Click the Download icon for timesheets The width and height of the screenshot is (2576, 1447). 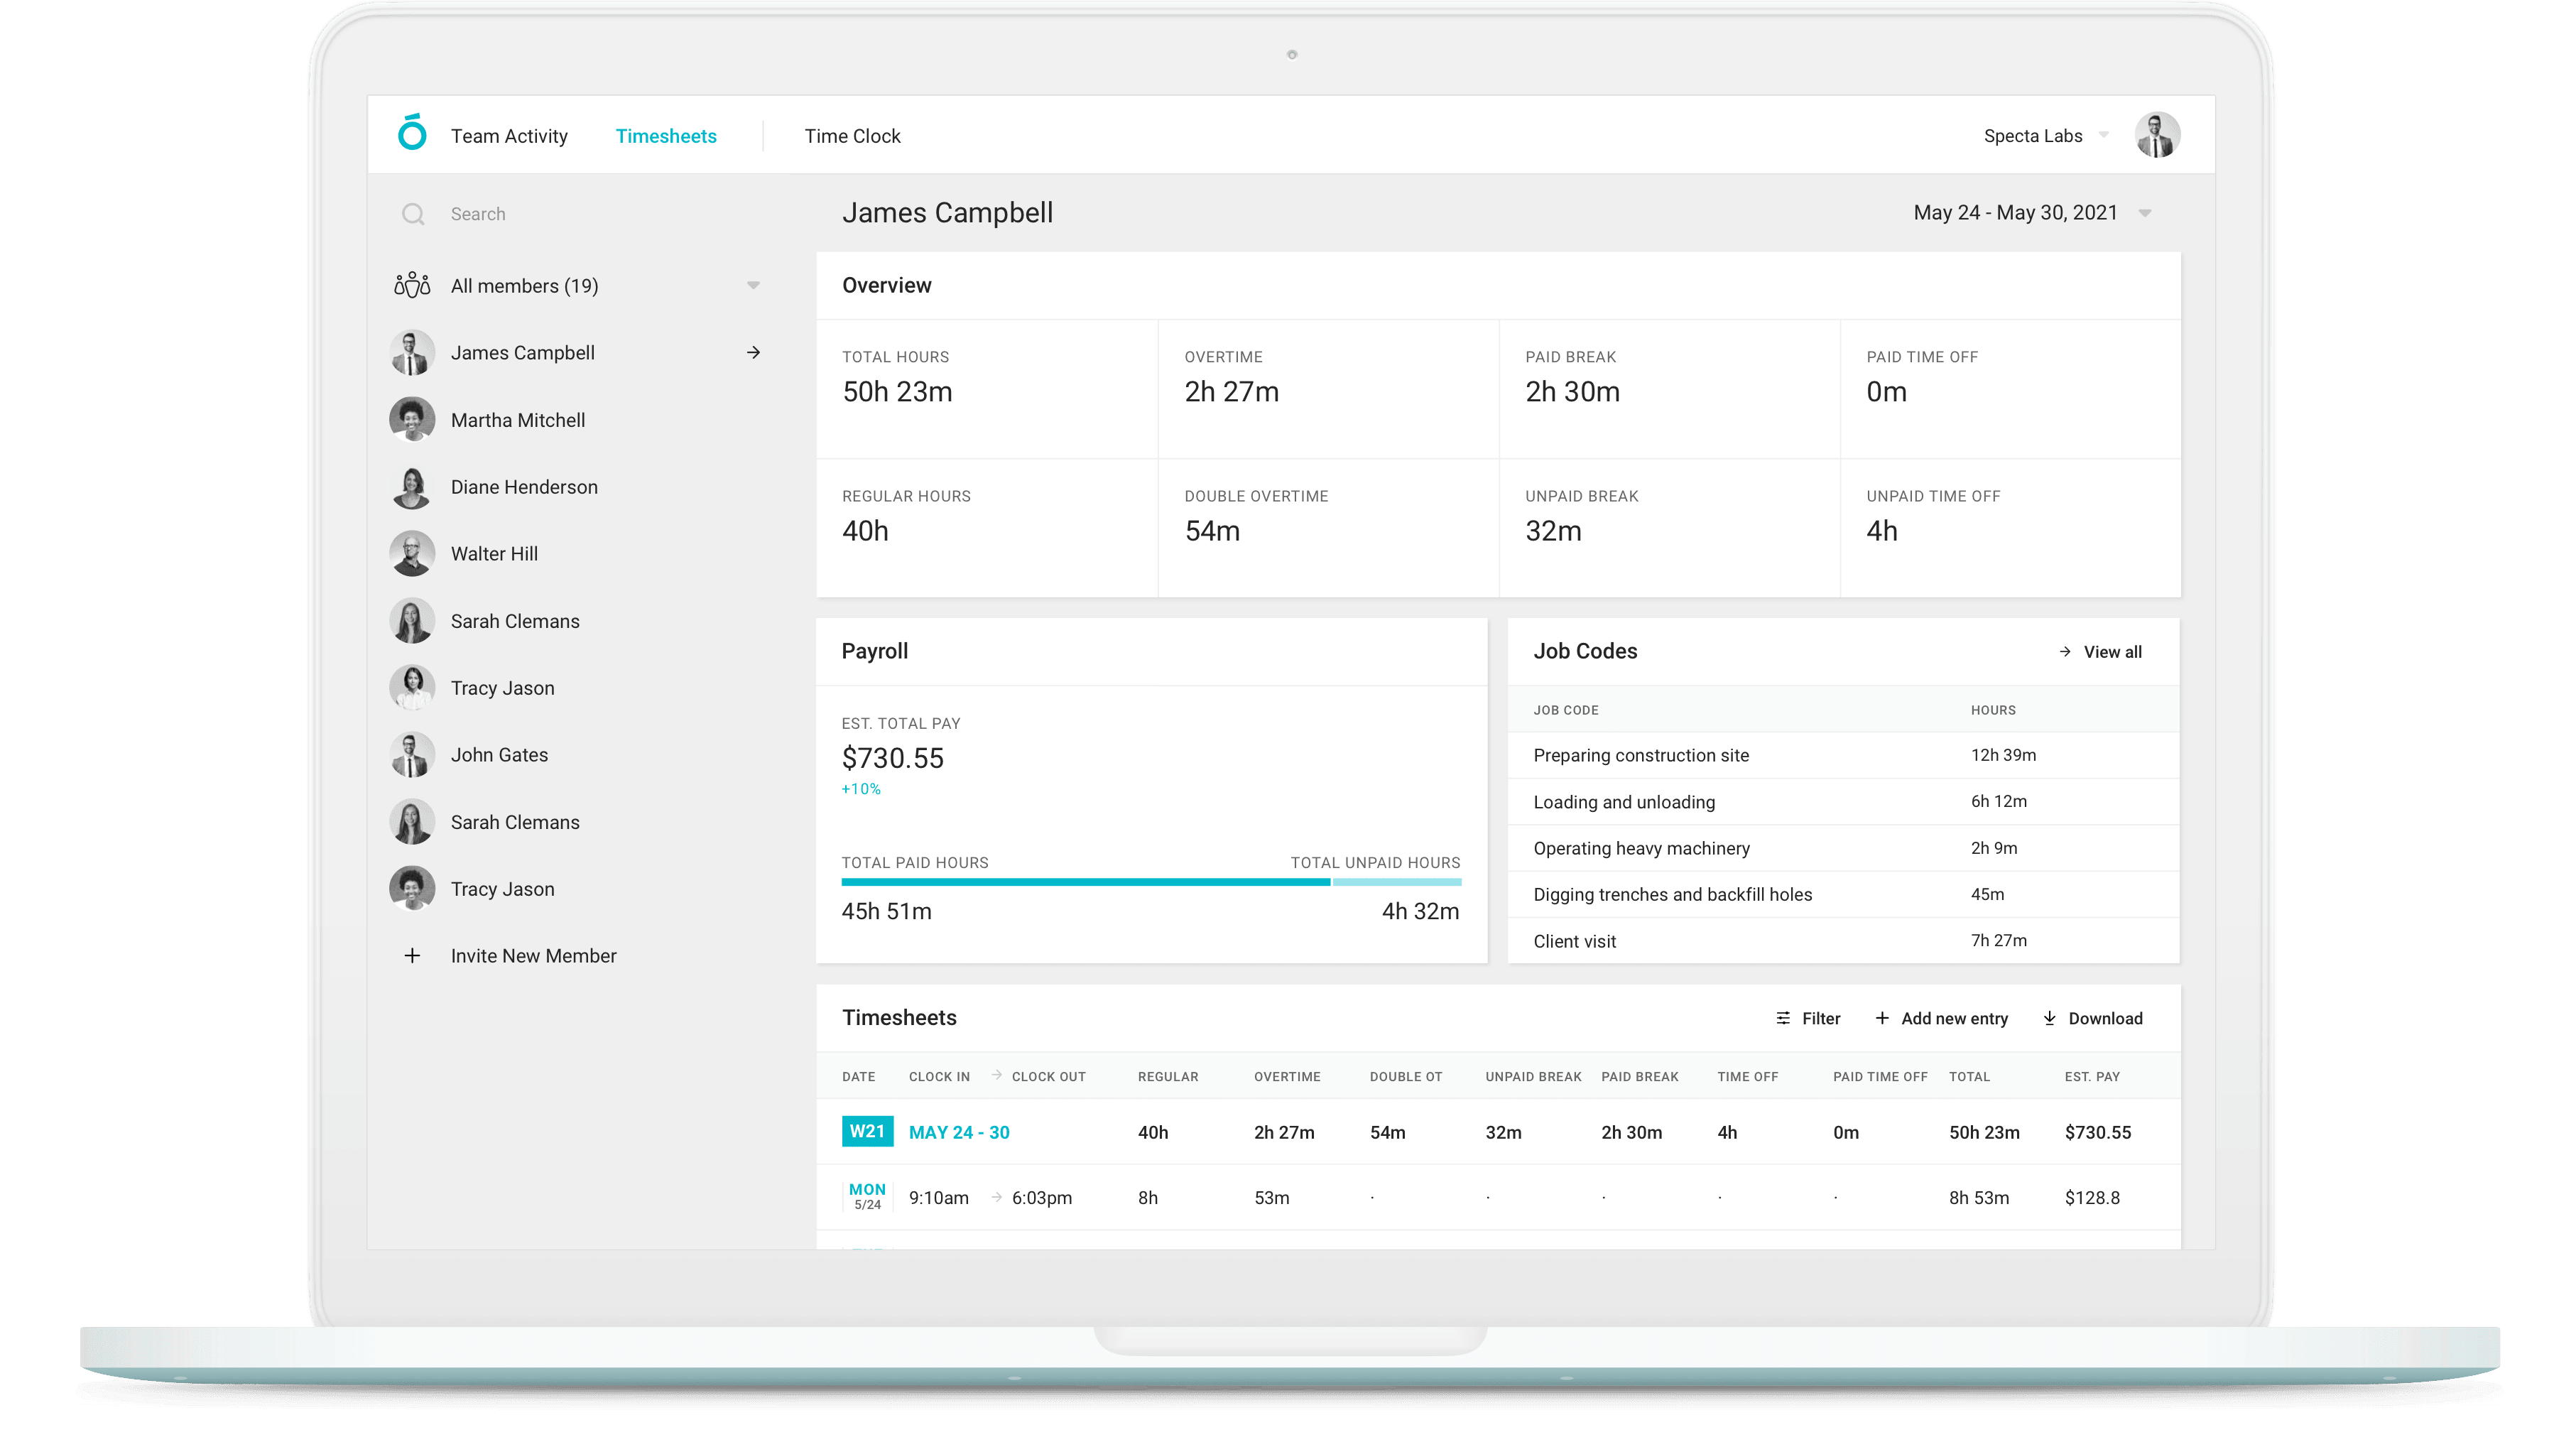pos(2048,1018)
